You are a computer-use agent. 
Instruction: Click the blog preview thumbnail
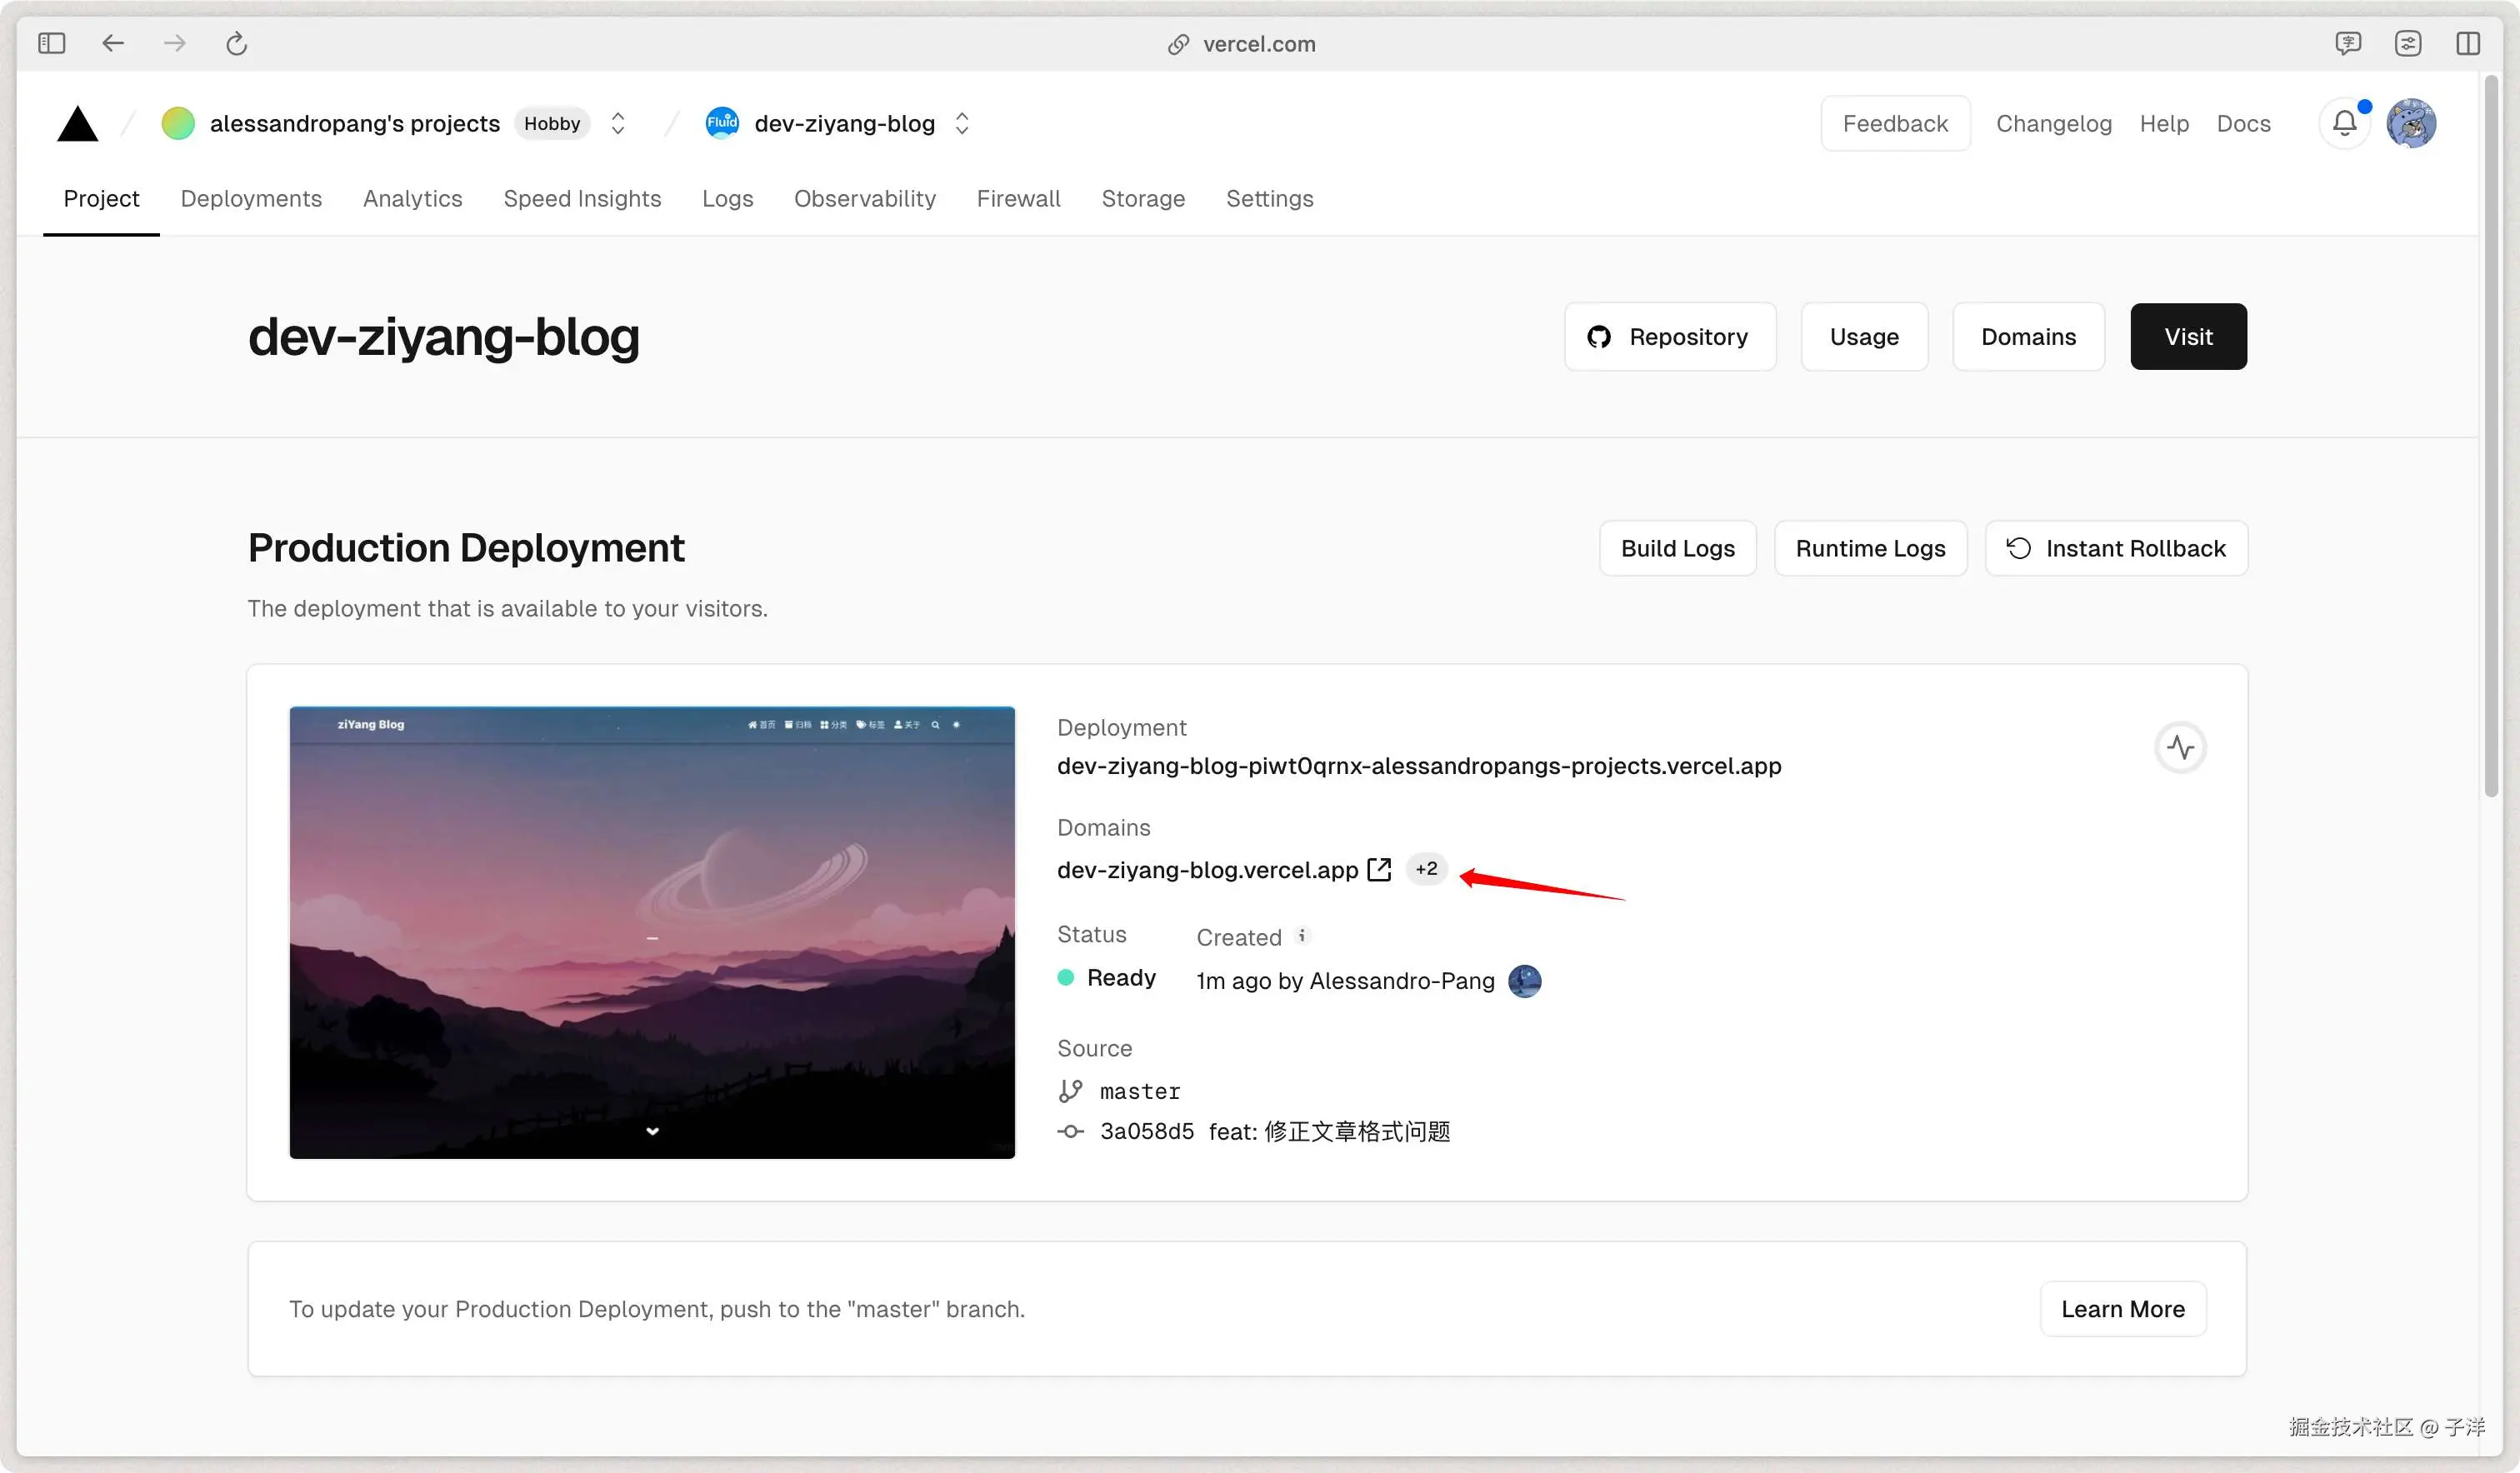point(652,932)
